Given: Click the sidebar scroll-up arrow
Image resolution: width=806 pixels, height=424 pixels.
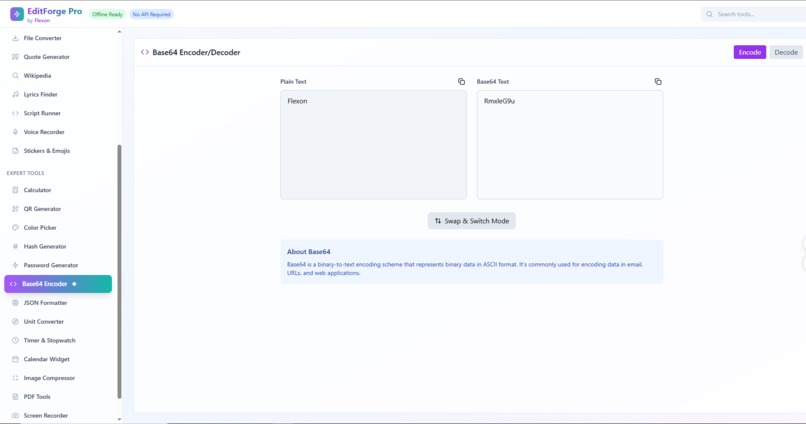Looking at the screenshot, I should [x=119, y=32].
